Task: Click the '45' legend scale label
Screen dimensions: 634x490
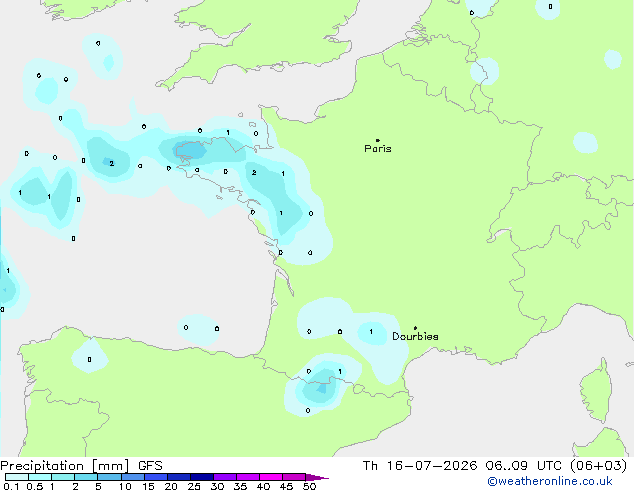Action: pyautogui.click(x=286, y=486)
